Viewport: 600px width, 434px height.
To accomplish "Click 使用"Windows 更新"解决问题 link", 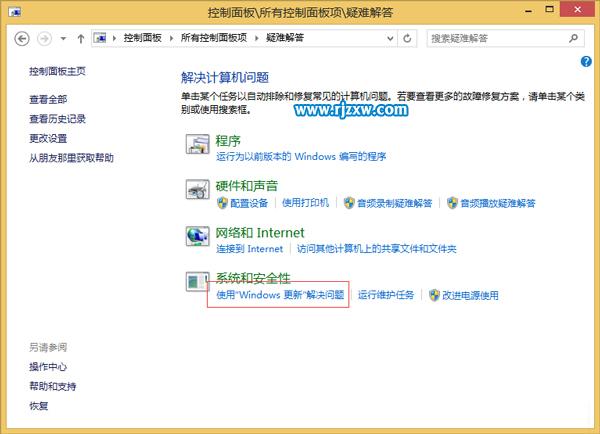I will click(280, 295).
